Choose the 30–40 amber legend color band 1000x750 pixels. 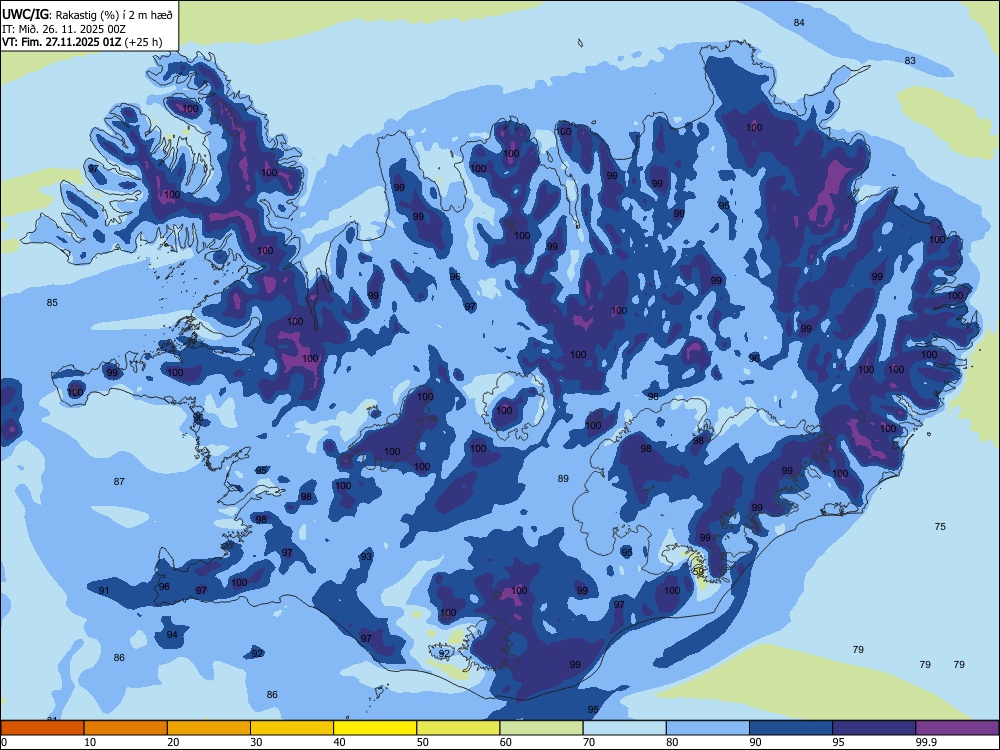pyautogui.click(x=292, y=728)
